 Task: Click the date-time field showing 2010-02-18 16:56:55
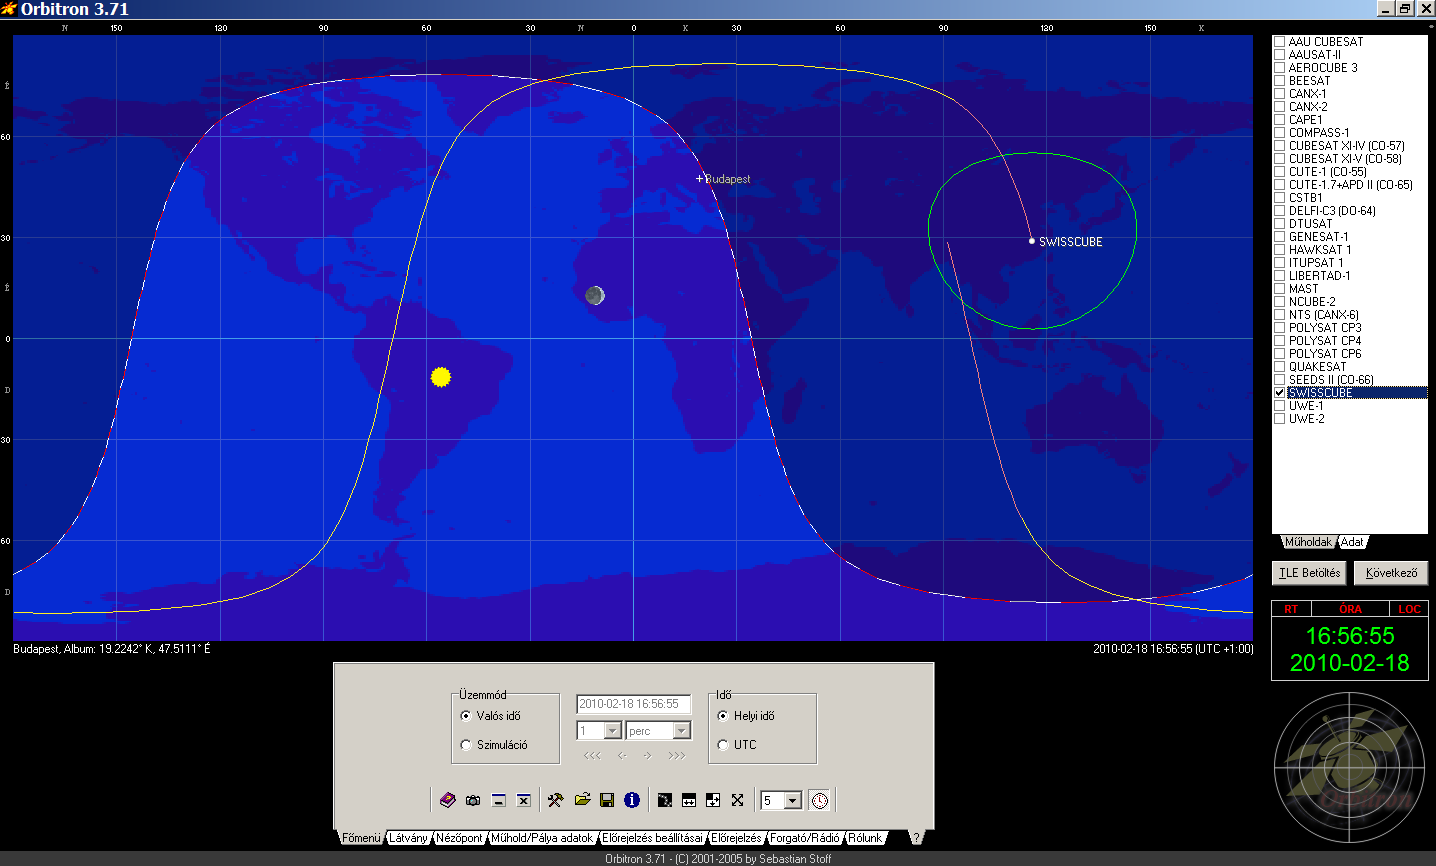[634, 704]
